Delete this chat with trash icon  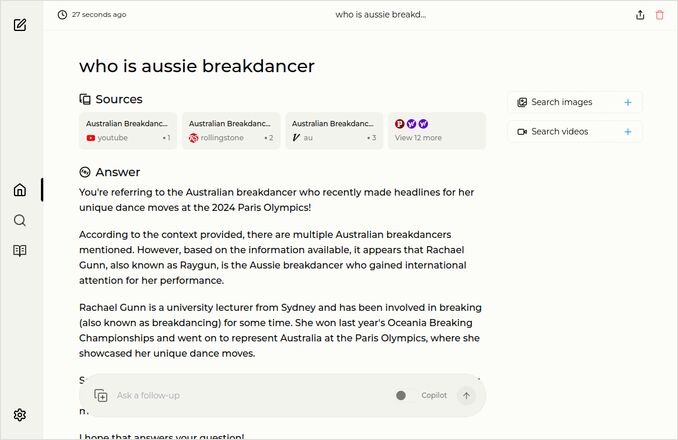659,15
